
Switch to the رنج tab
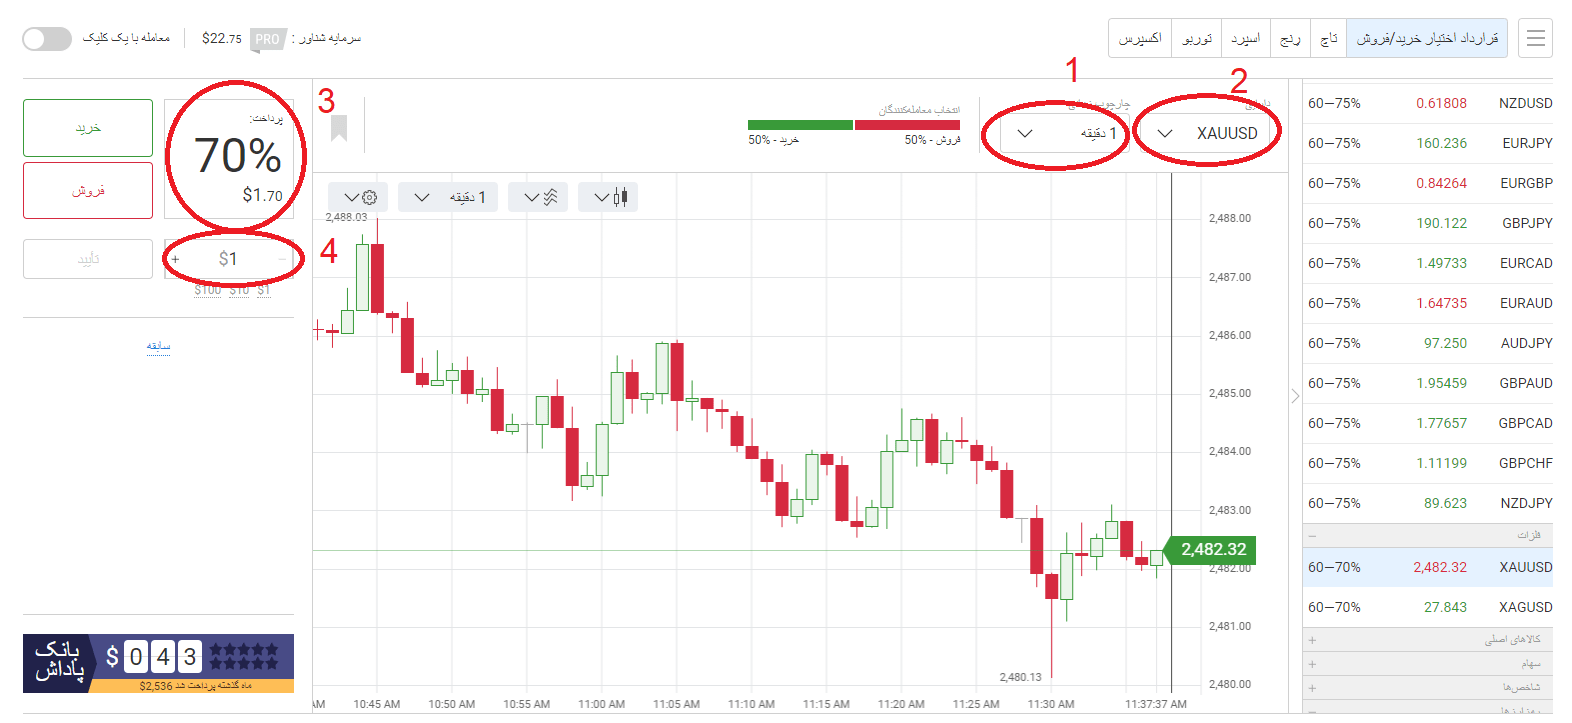point(1291,38)
